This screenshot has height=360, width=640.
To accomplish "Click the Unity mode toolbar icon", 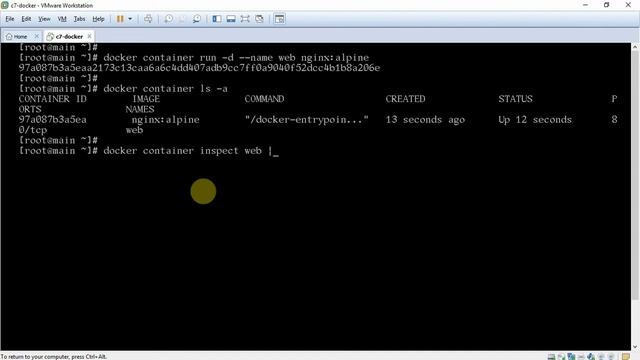I will (x=259, y=19).
